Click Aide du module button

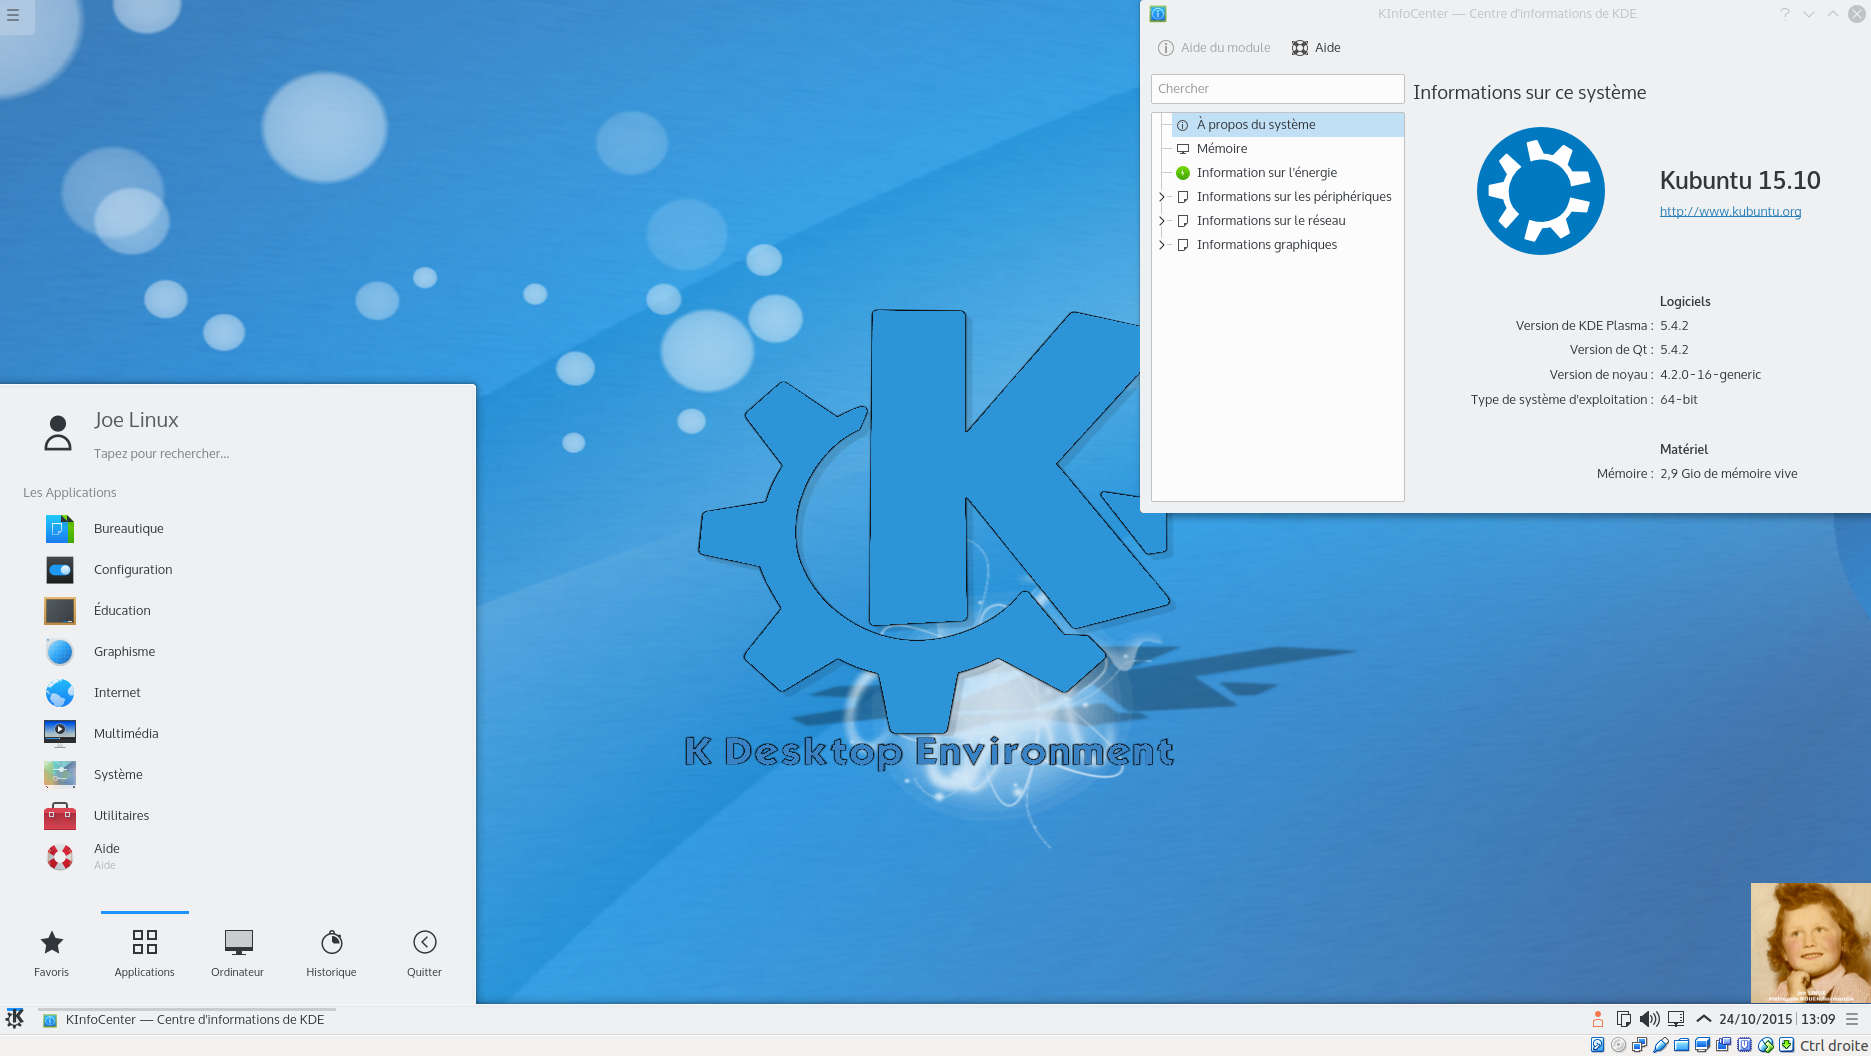(1214, 48)
